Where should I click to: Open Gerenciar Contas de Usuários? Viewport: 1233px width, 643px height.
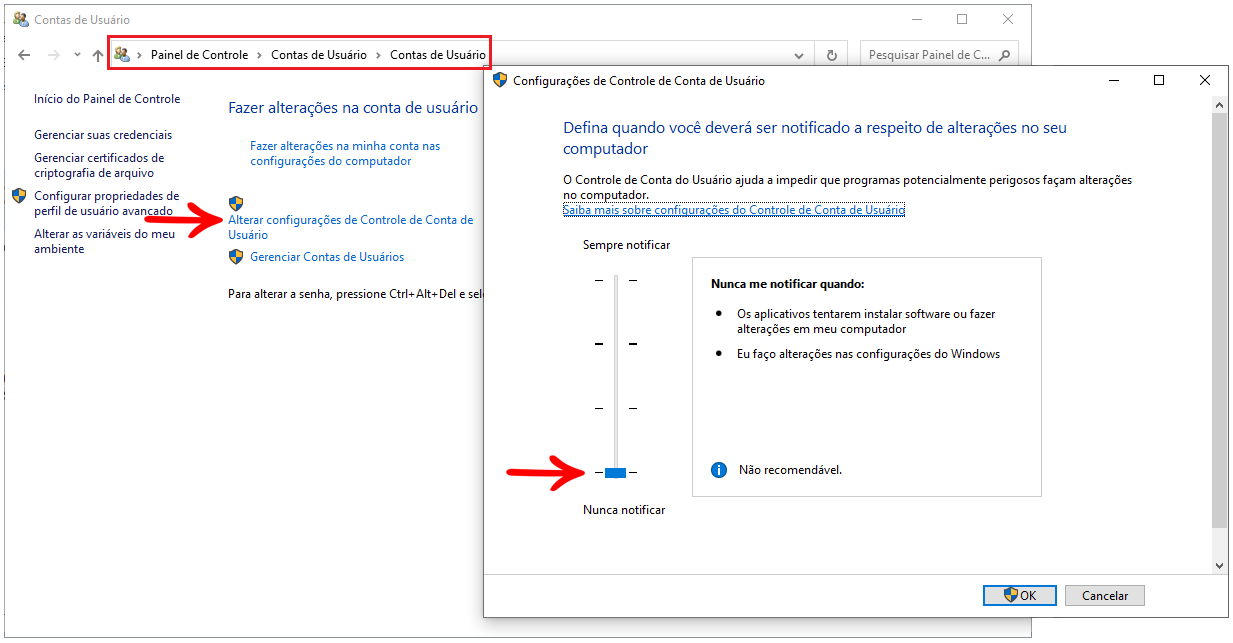[327, 257]
